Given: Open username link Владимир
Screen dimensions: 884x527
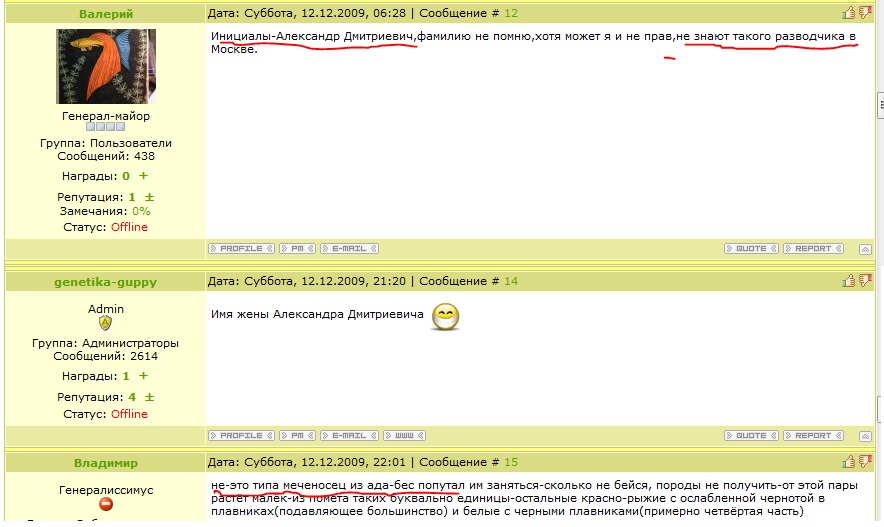Looking at the screenshot, I should tap(106, 463).
